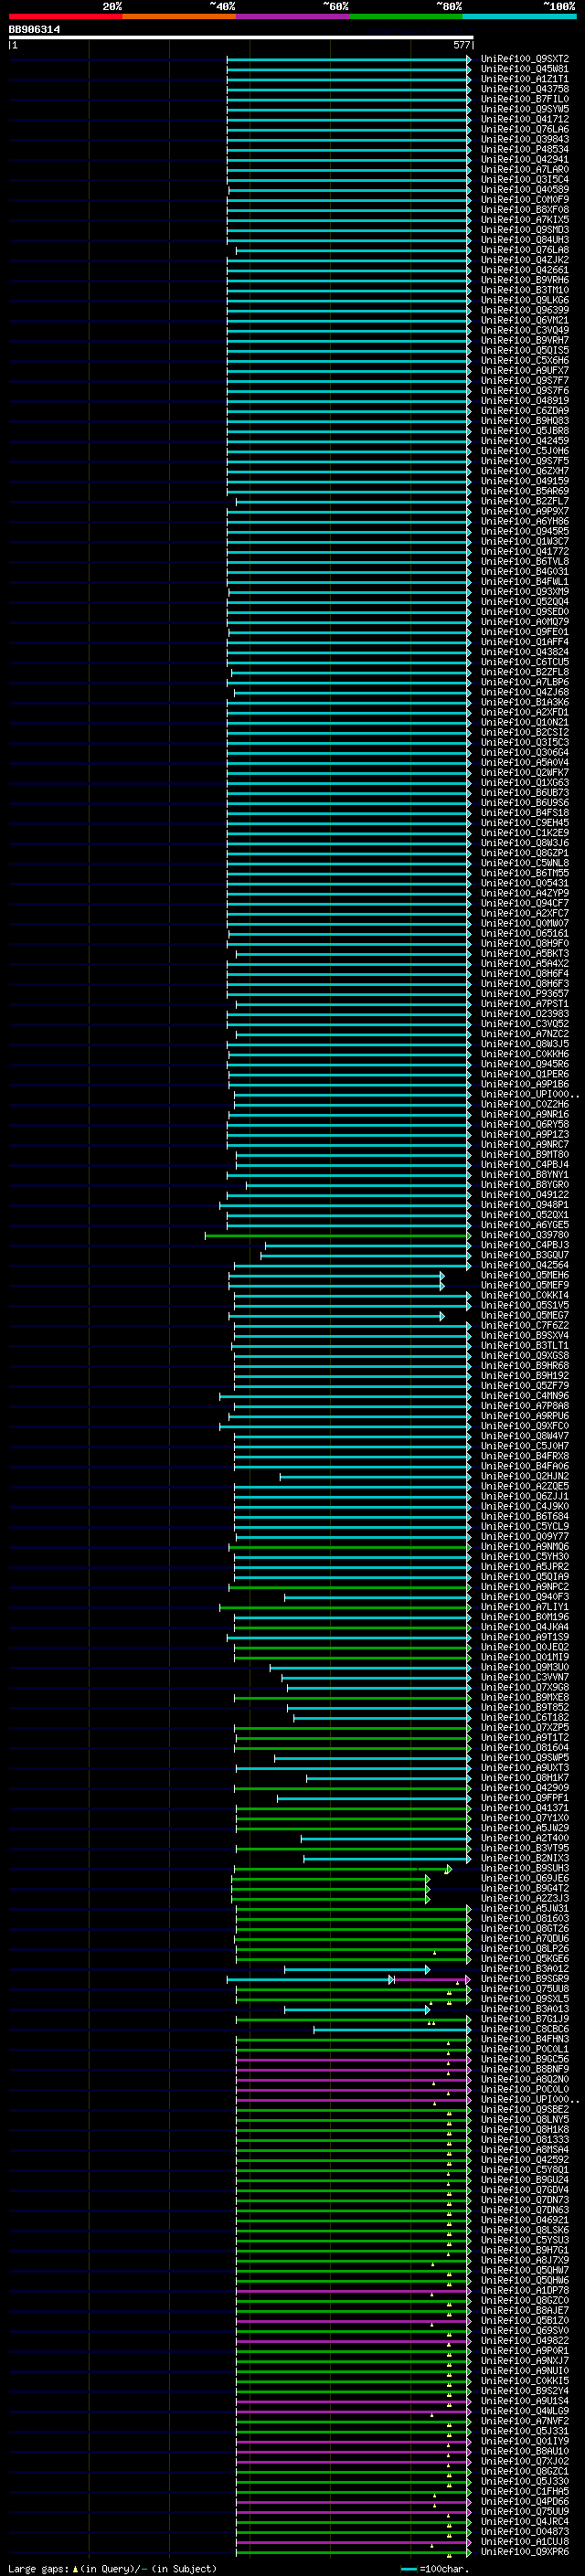The width and height of the screenshot is (585, 2576).
Task: Select the UniRef100_Q01MI9 label
Action: pyautogui.click(x=525, y=1657)
